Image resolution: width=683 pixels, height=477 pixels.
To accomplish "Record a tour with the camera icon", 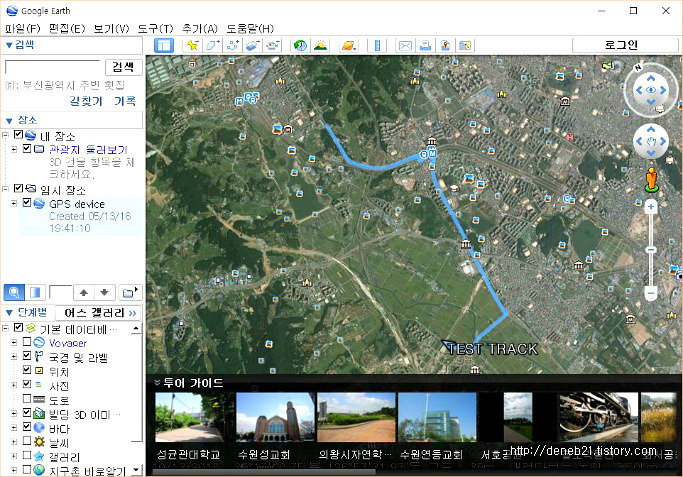I will 273,45.
